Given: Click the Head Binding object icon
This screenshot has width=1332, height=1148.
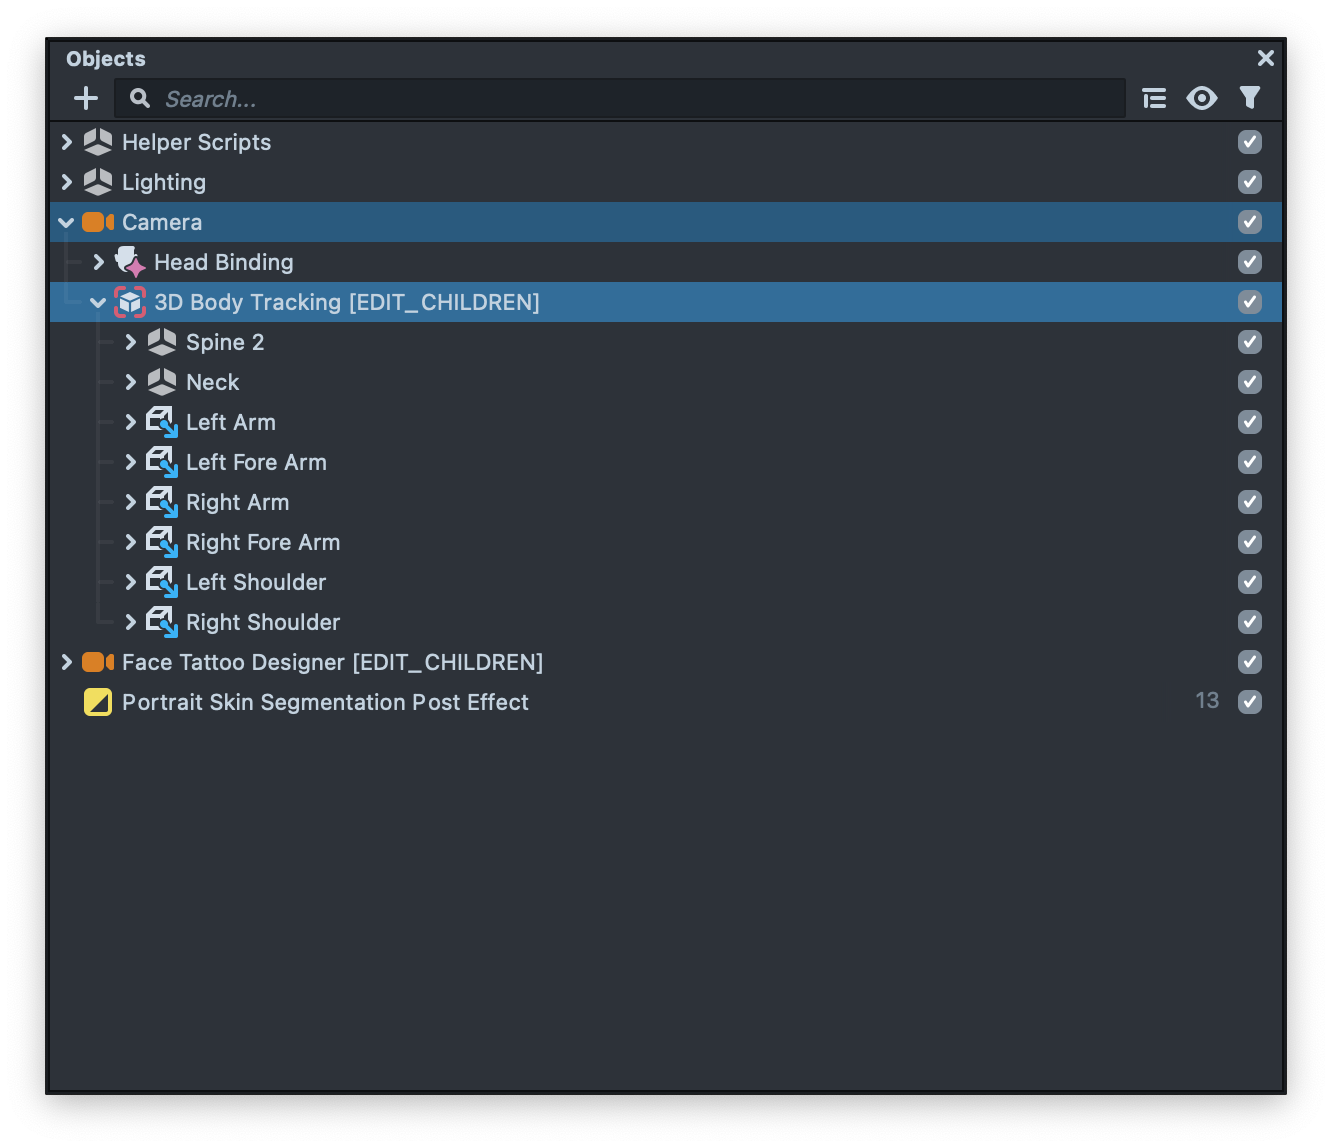Looking at the screenshot, I should [x=130, y=262].
